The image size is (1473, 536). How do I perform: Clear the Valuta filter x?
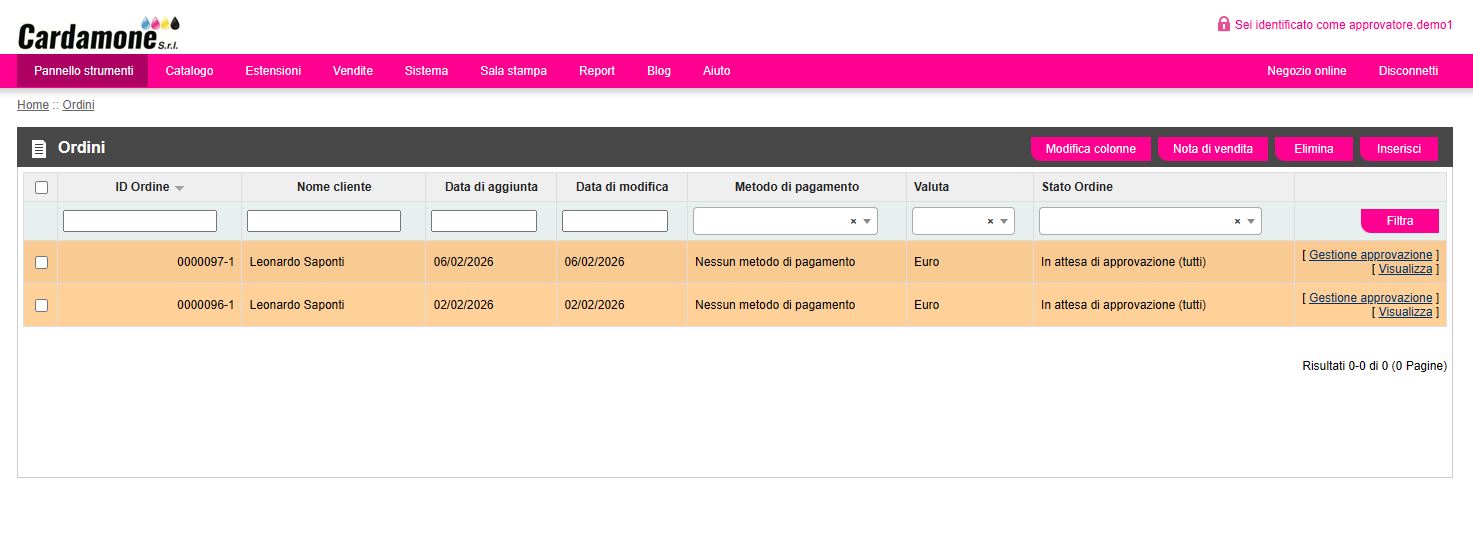[990, 221]
